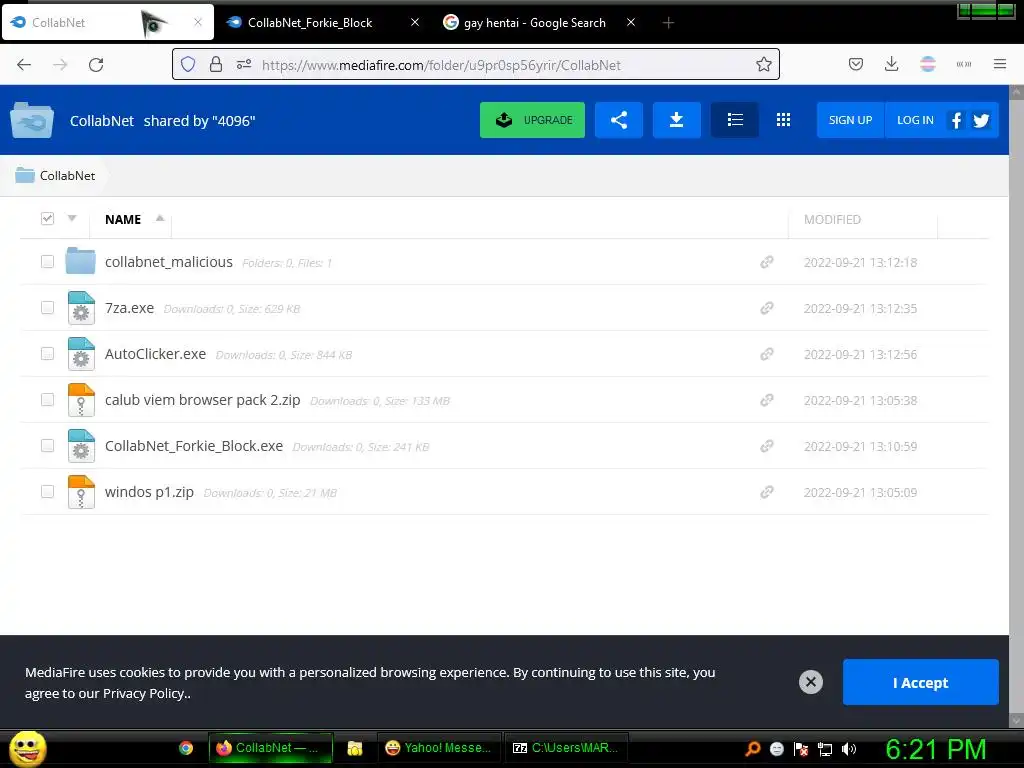The width and height of the screenshot is (1024, 768).
Task: Click the browser forward arrow
Action: click(x=60, y=65)
